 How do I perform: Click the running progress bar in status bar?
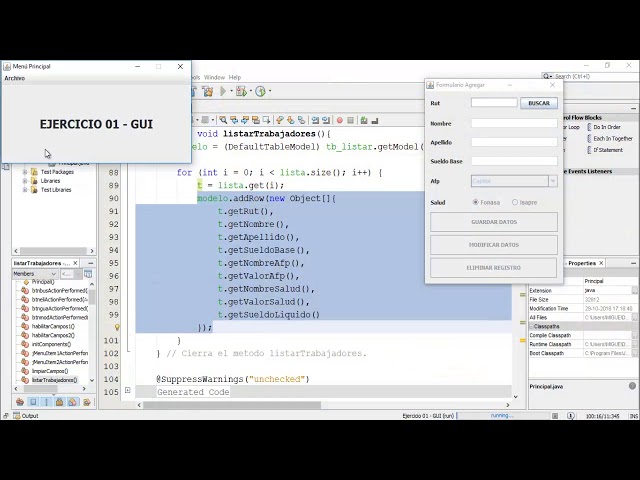tap(502, 416)
